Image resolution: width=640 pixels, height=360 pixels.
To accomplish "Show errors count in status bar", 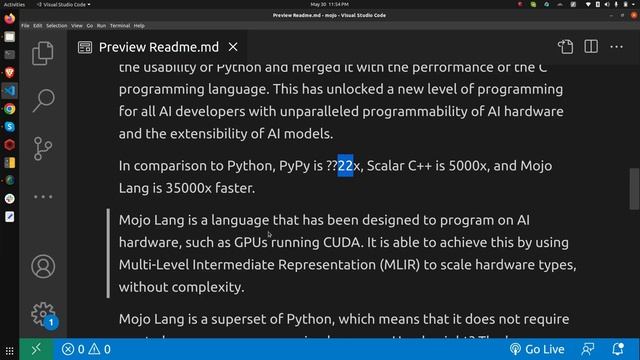I will [x=73, y=349].
